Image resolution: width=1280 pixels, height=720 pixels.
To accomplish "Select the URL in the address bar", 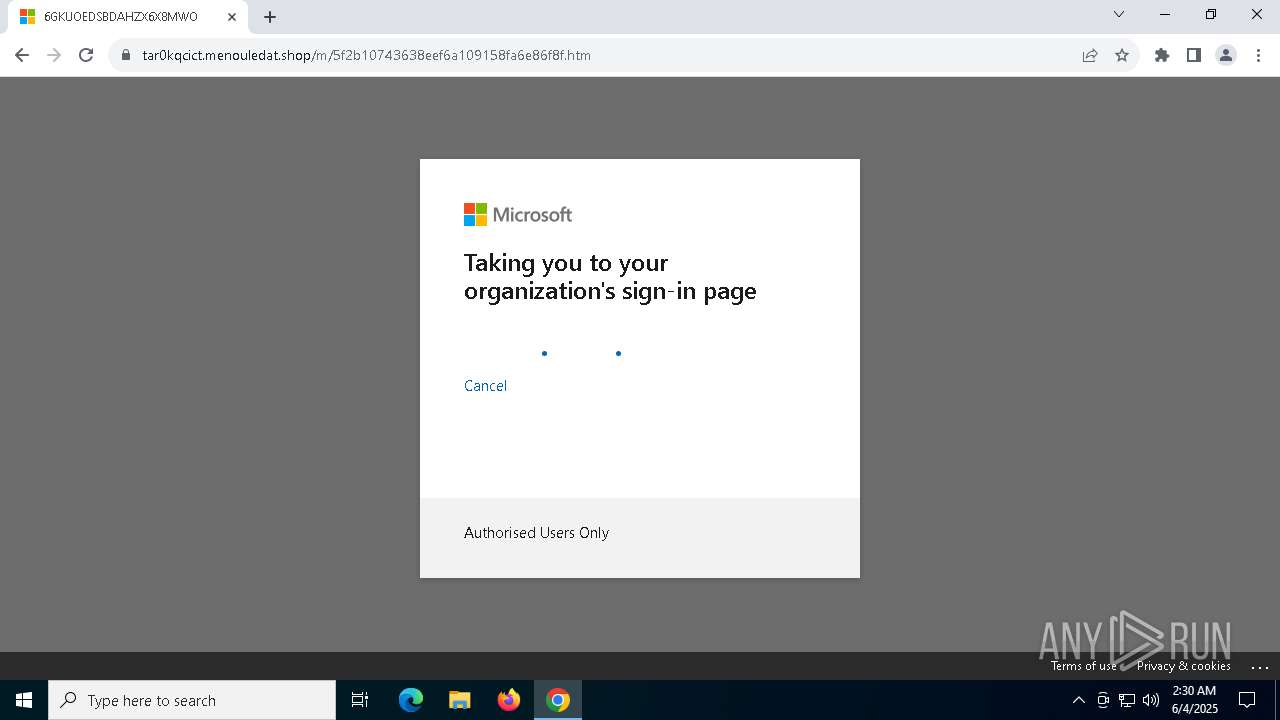I will click(x=367, y=55).
